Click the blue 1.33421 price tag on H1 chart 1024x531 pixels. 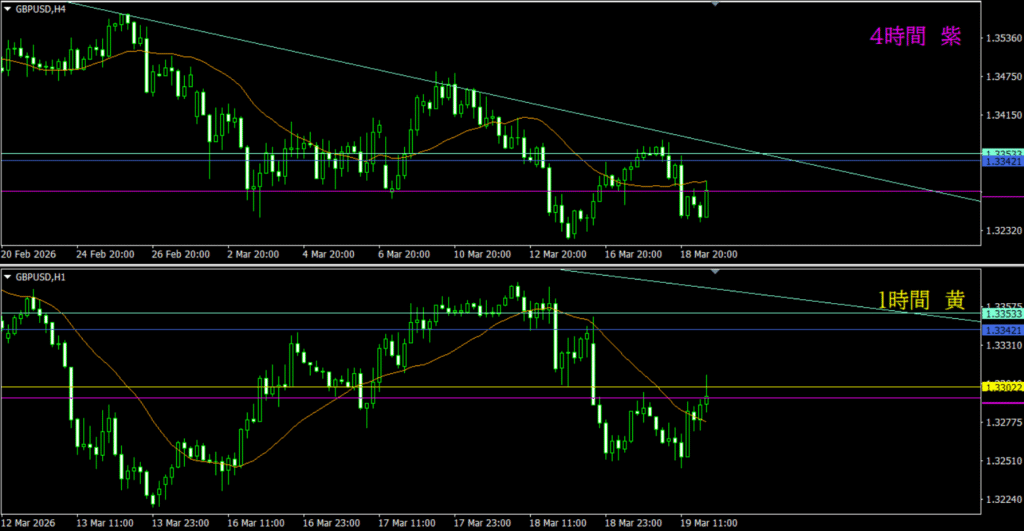[x=1002, y=330]
